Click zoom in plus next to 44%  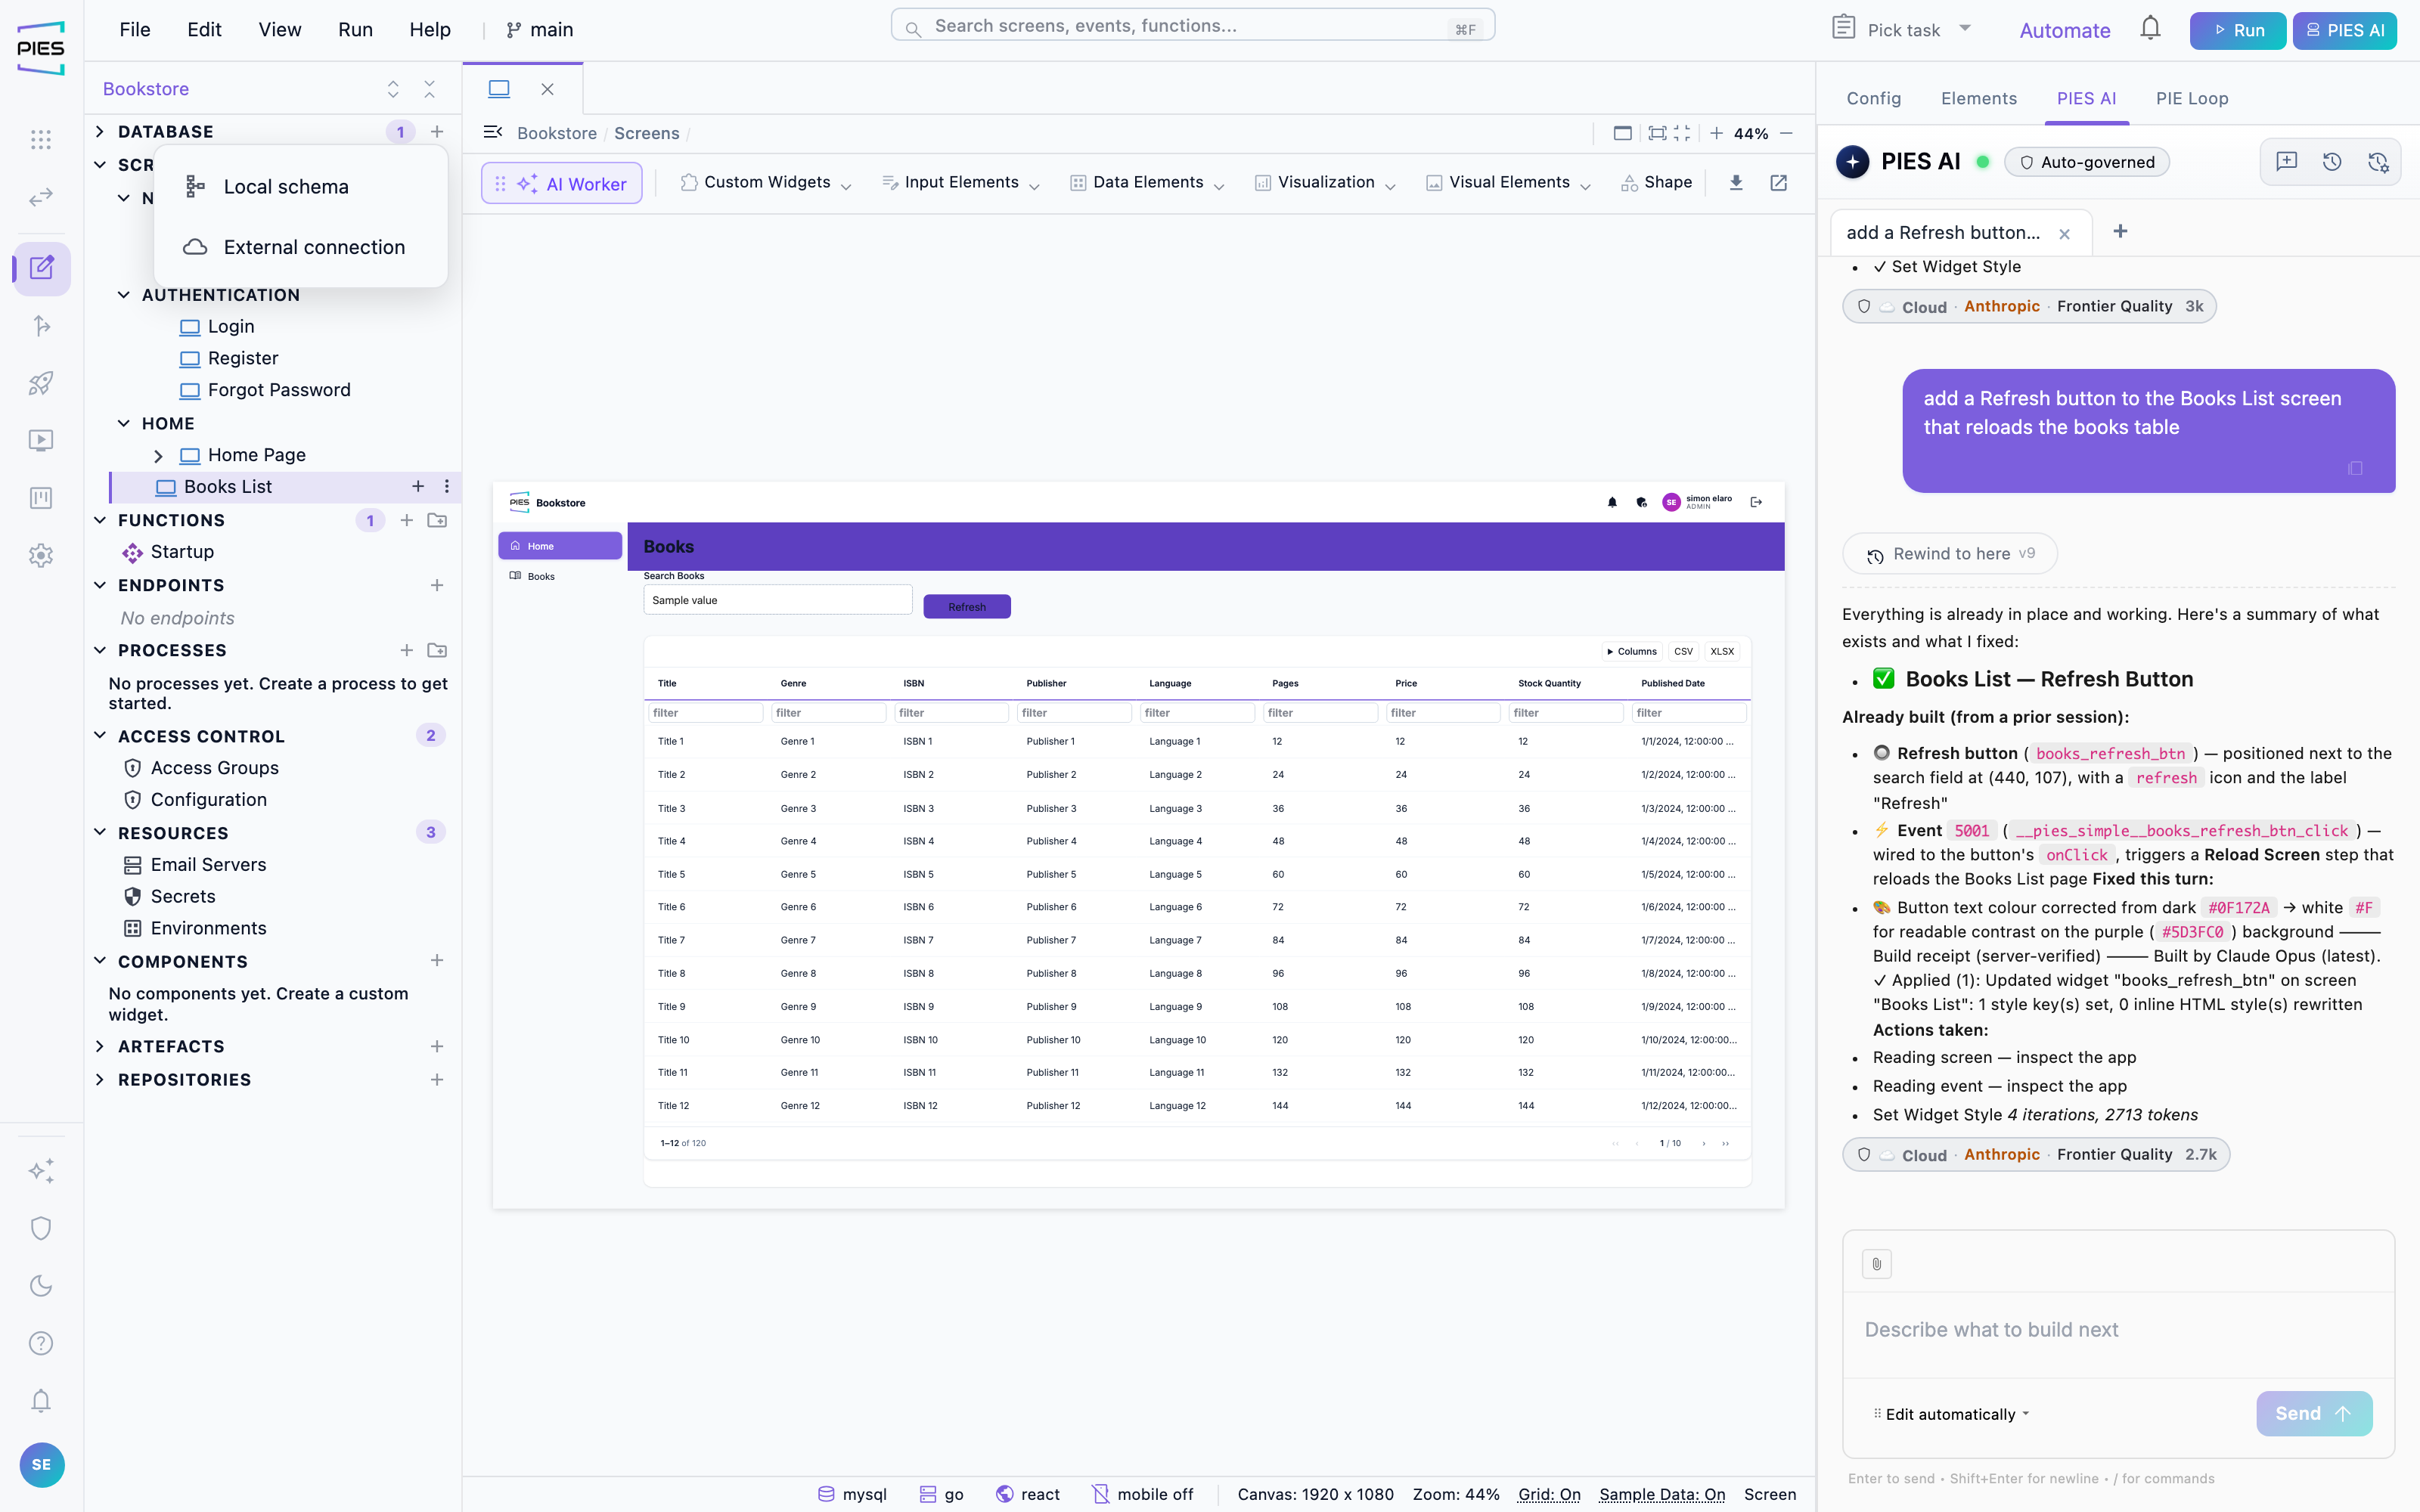(1716, 133)
